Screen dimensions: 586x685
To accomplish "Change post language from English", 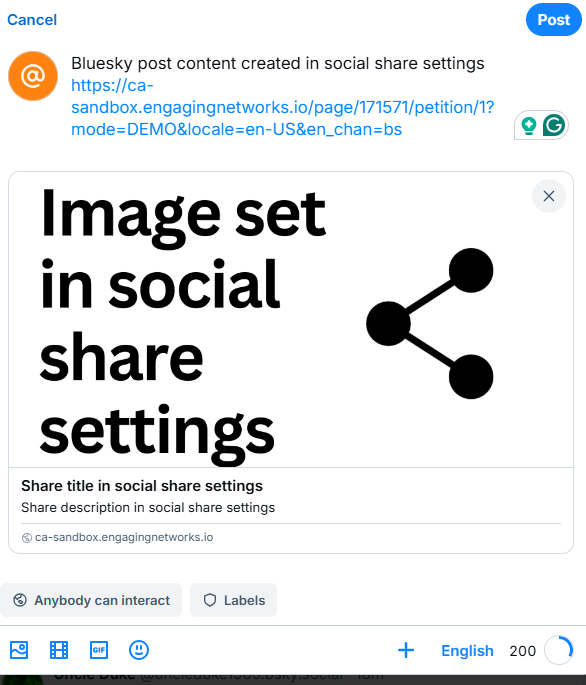I will pos(467,650).
